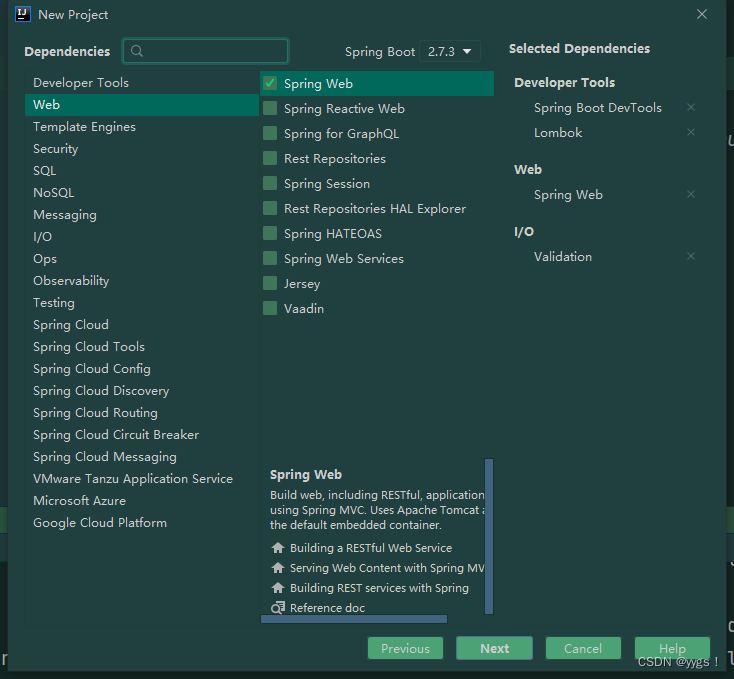Screen dimensions: 734x679
Task: Tick the Rest Repositories checkbox
Action: tap(270, 159)
